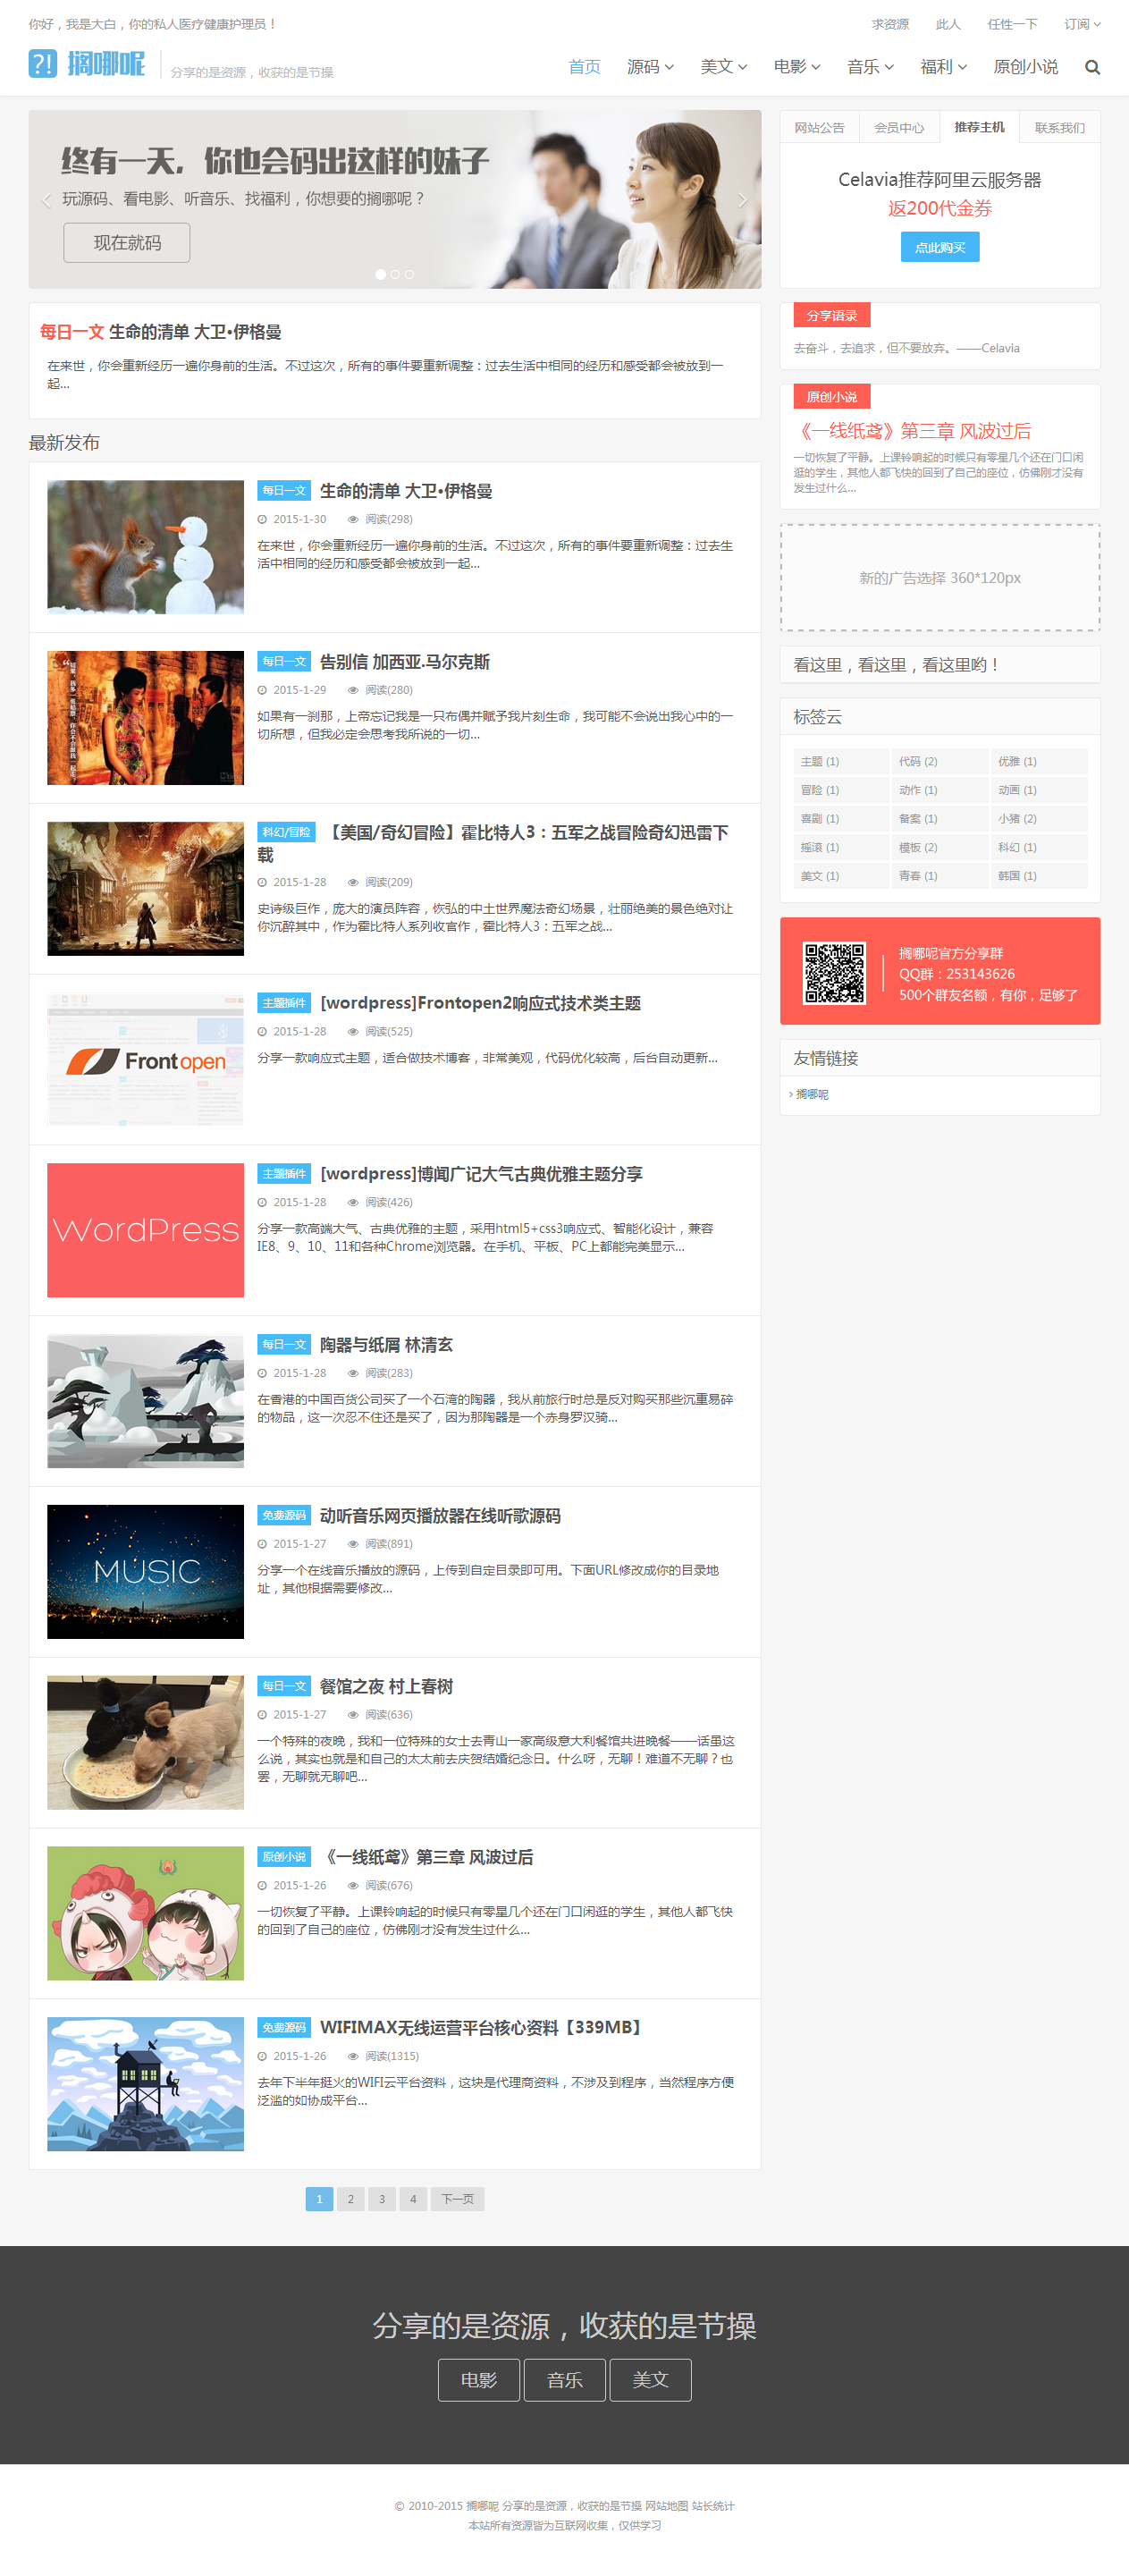
Task: Expand the 电影 navigation dropdown
Action: point(796,67)
